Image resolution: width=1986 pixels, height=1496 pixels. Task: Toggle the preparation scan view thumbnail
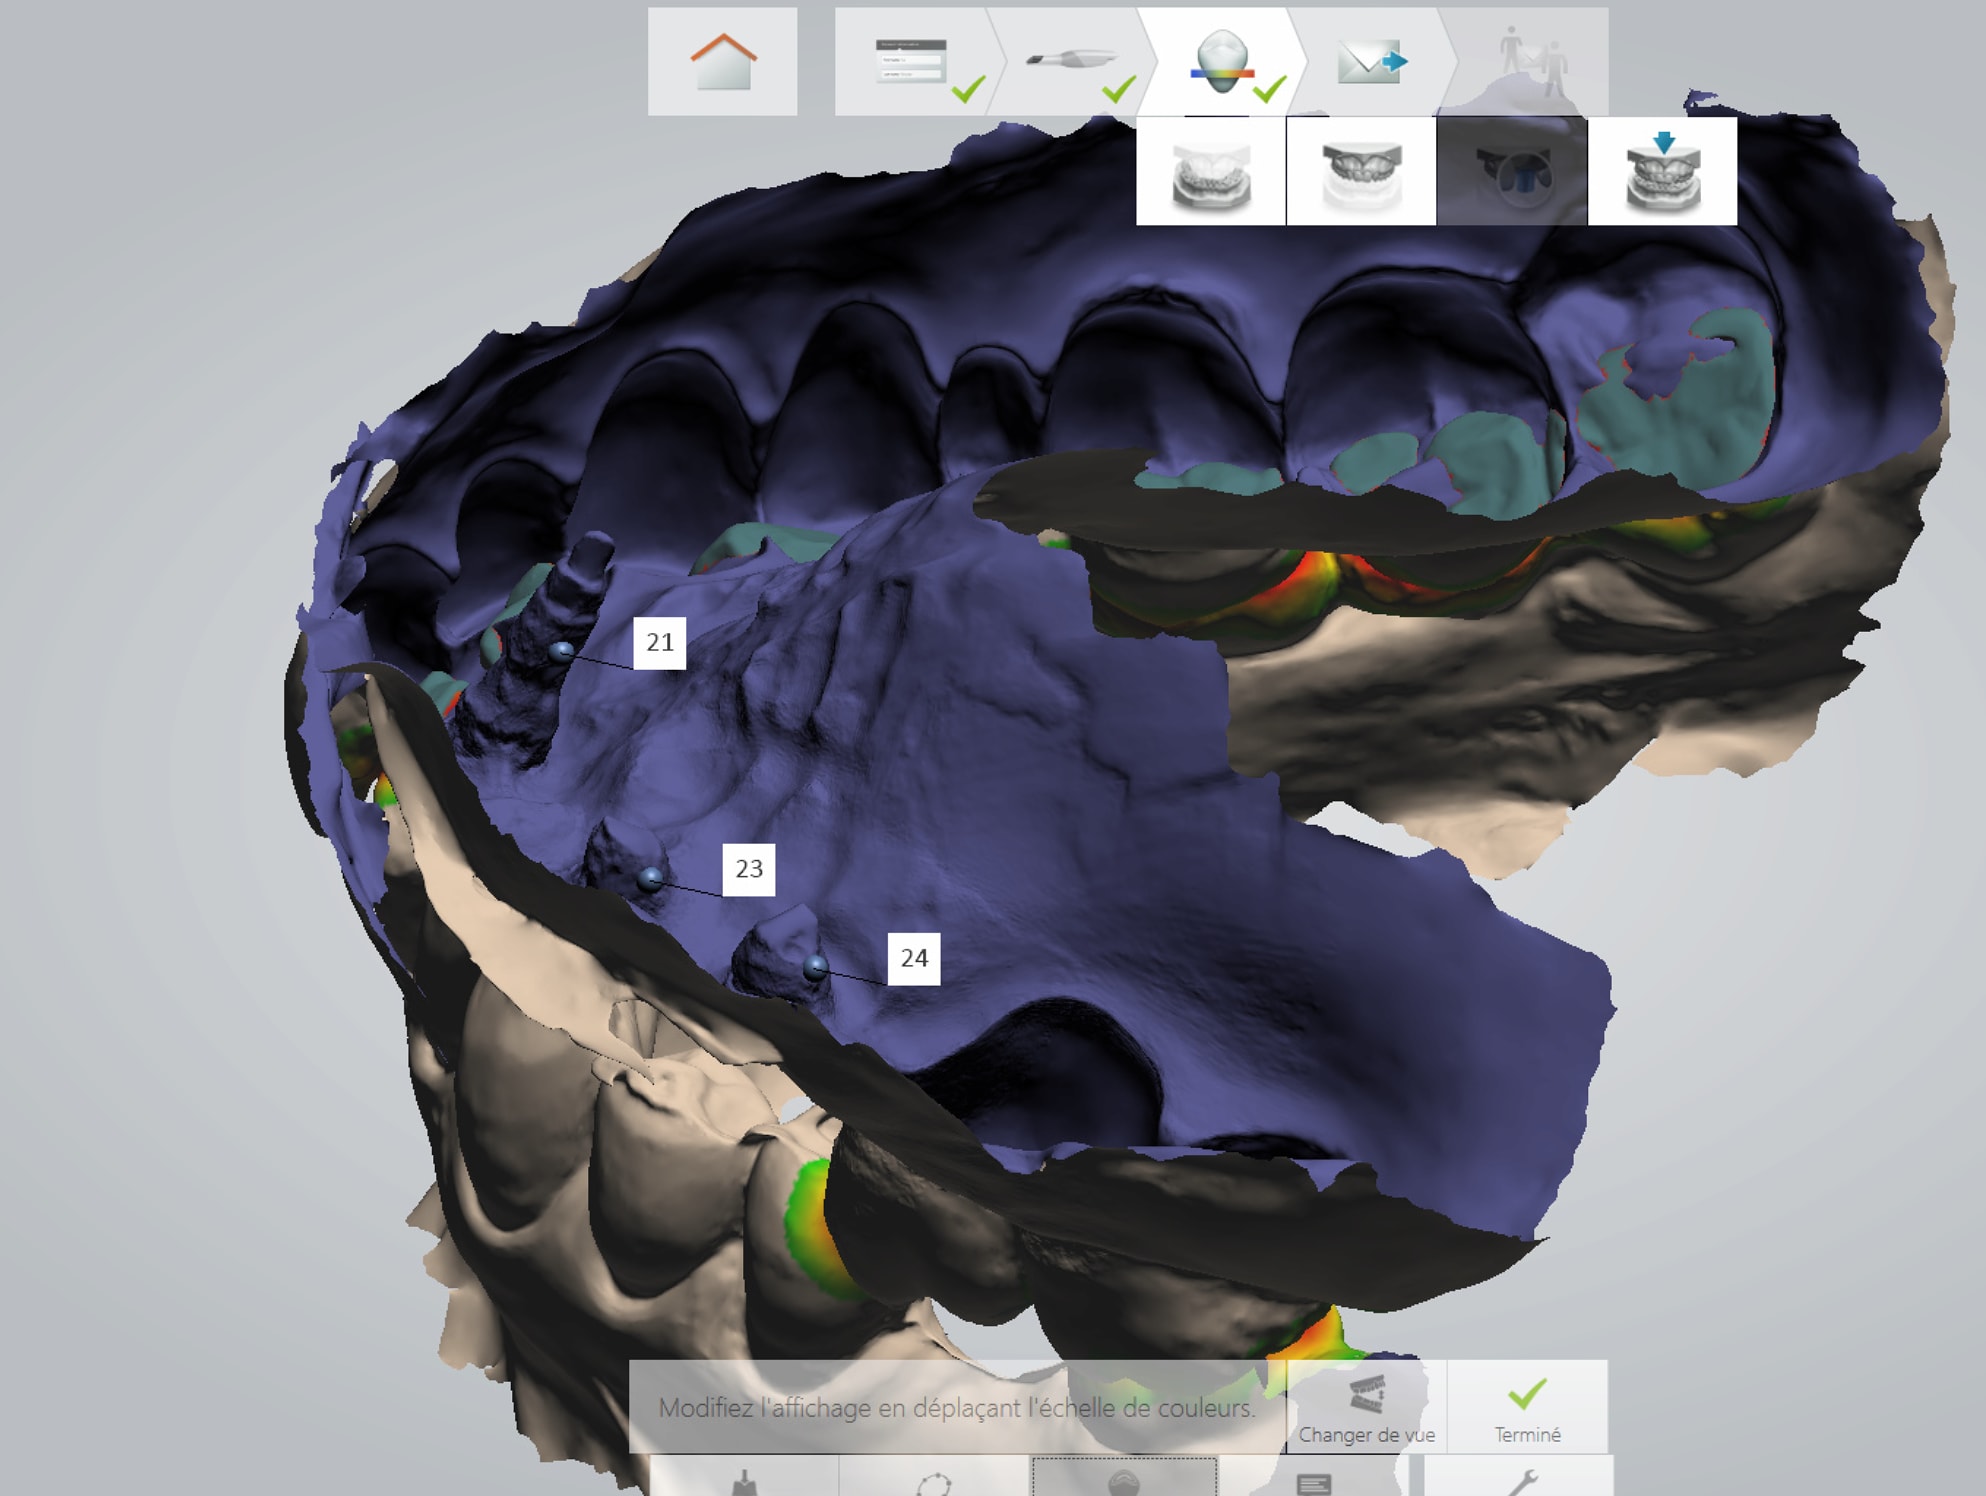pyautogui.click(x=1511, y=172)
